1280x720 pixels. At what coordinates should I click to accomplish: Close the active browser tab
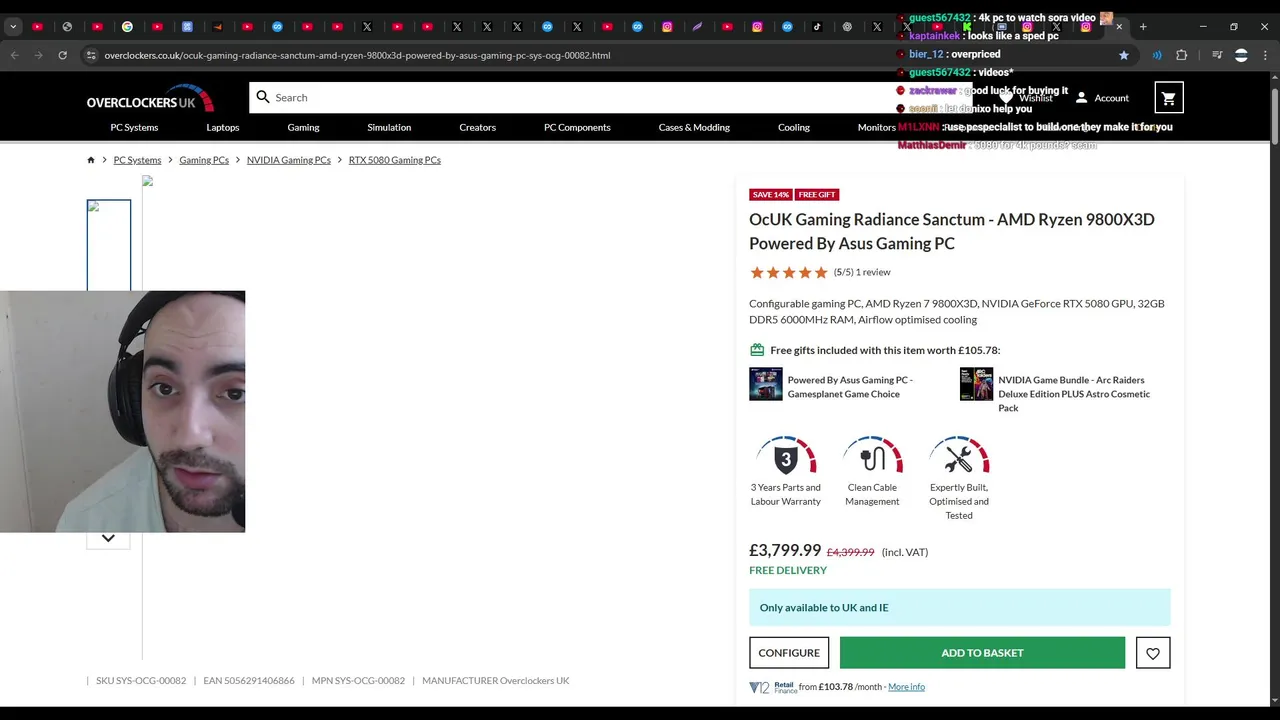1119,27
